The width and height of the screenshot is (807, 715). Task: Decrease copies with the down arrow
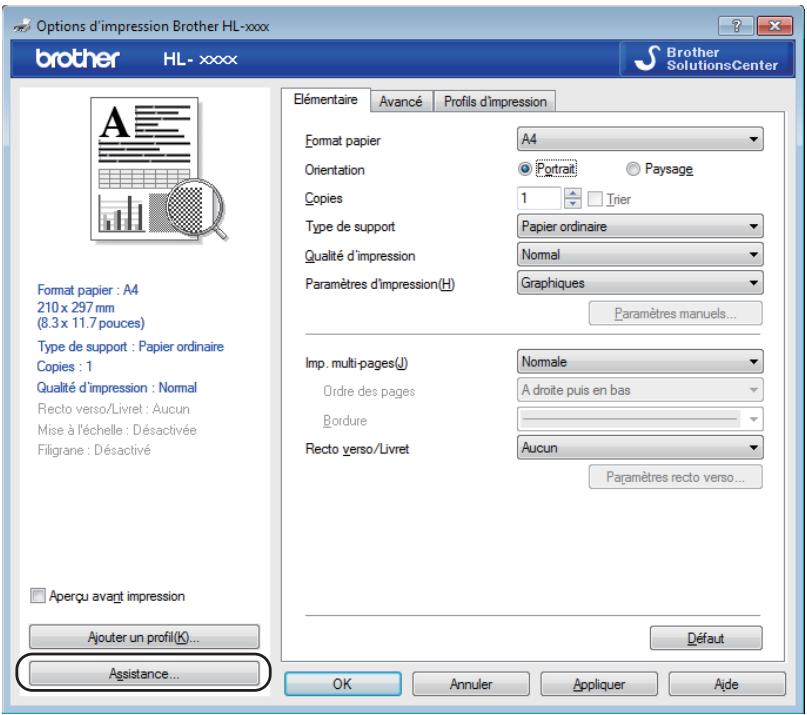pos(572,204)
